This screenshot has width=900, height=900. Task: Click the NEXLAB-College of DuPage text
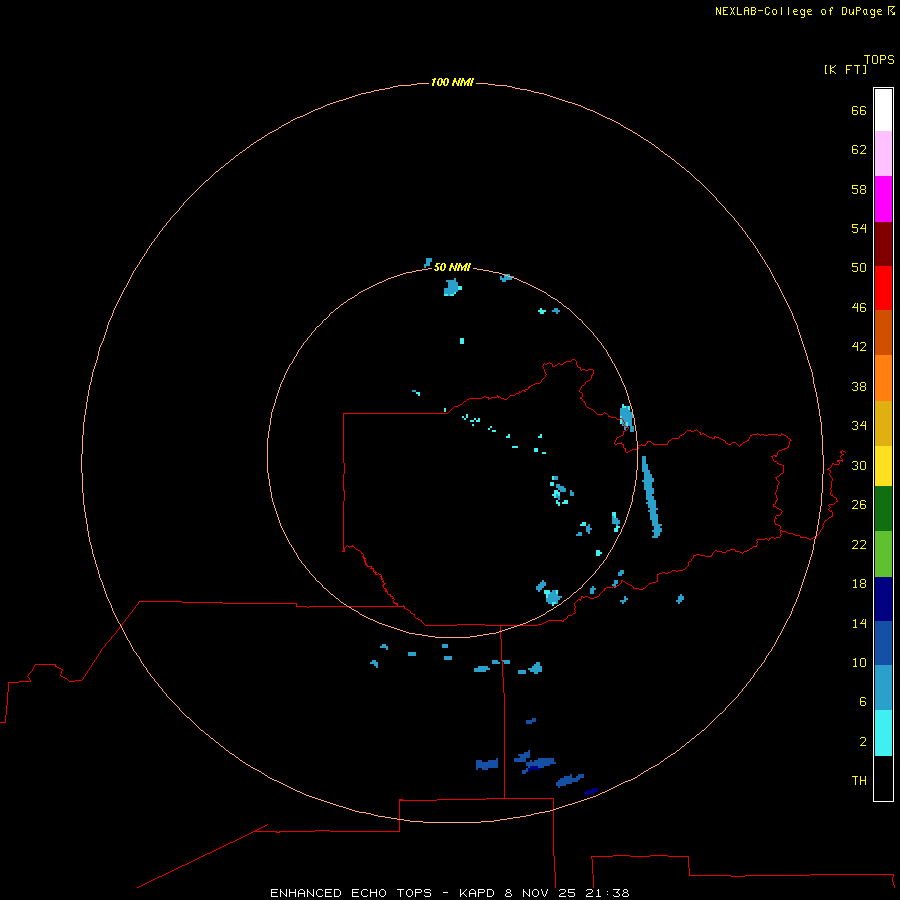click(x=800, y=11)
